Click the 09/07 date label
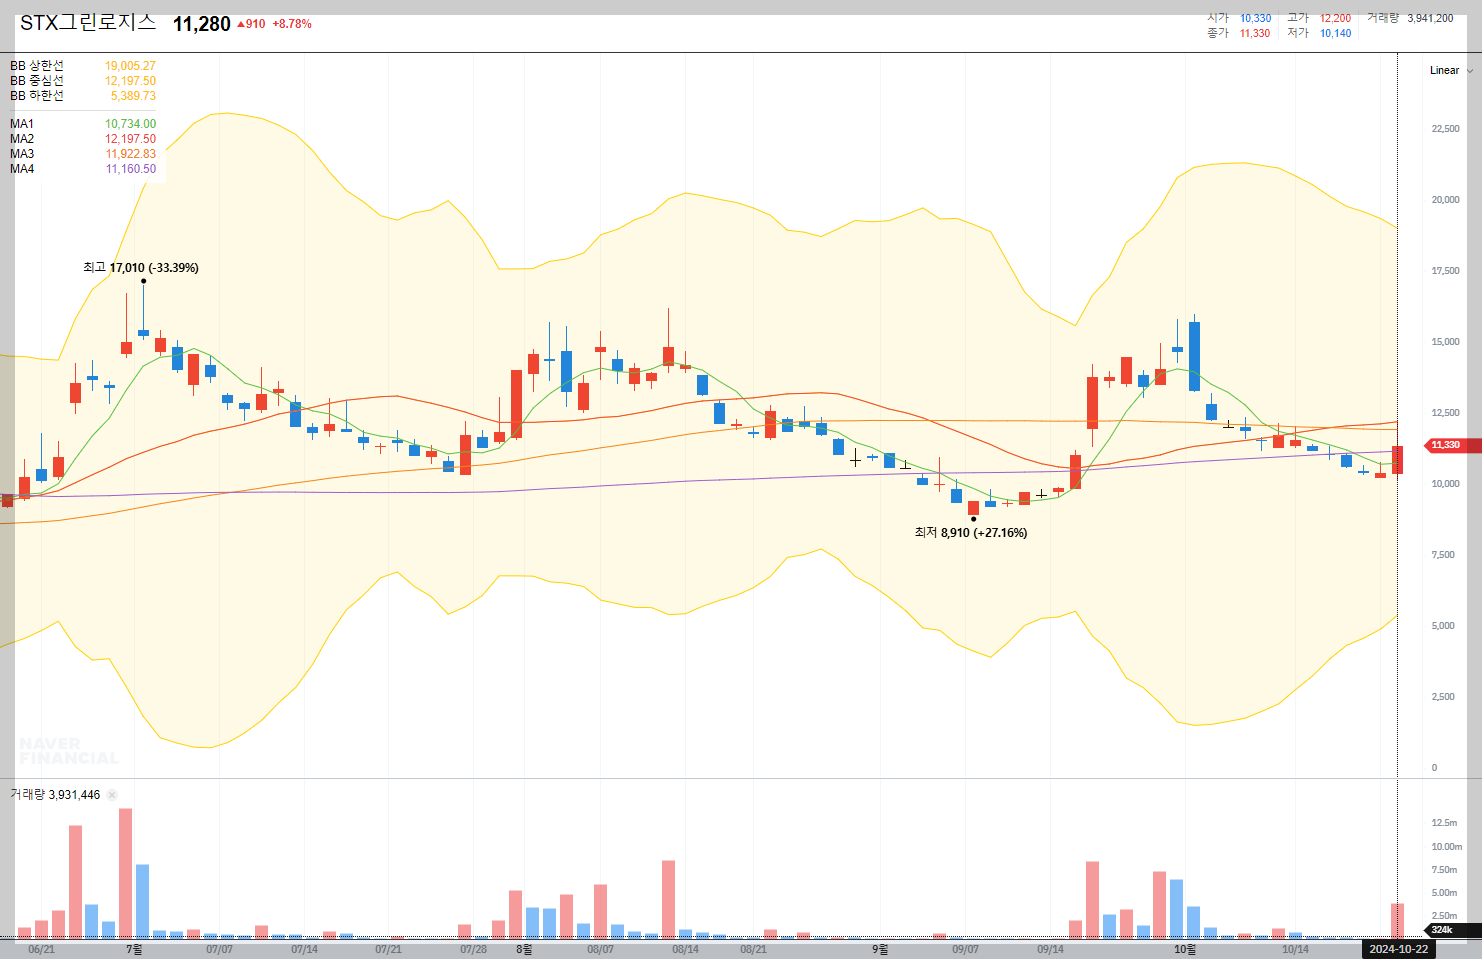This screenshot has height=959, width=1482. pyautogui.click(x=965, y=949)
